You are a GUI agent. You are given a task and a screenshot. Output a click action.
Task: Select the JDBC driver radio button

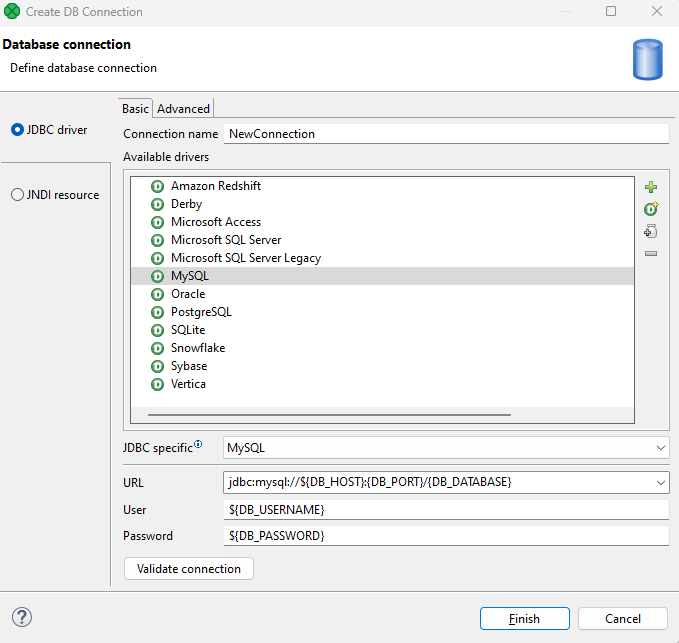click(x=17, y=129)
